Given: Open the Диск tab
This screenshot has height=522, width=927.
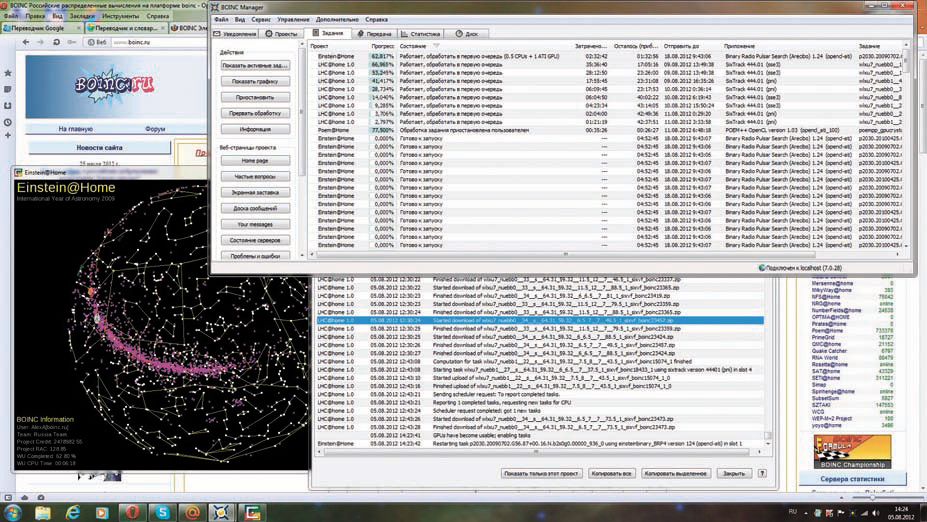Looking at the screenshot, I should 467,33.
